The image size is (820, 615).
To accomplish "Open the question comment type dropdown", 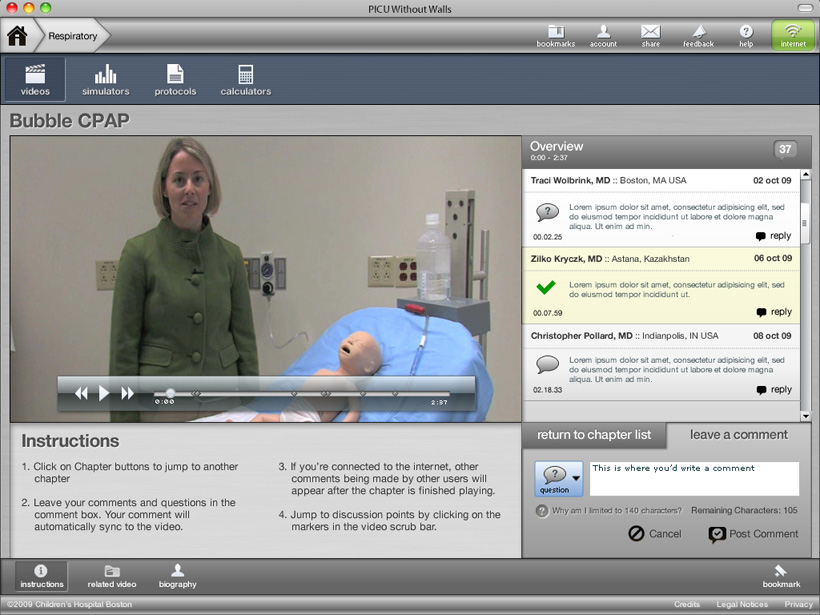I will (559, 479).
